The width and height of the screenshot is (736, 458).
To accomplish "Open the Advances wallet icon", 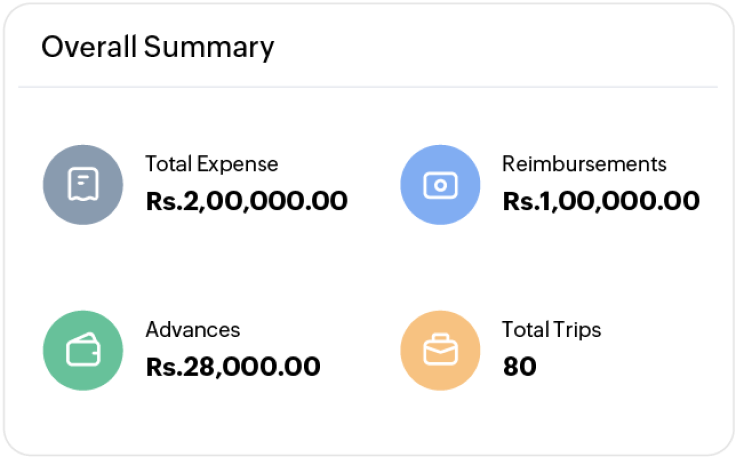I will (83, 350).
